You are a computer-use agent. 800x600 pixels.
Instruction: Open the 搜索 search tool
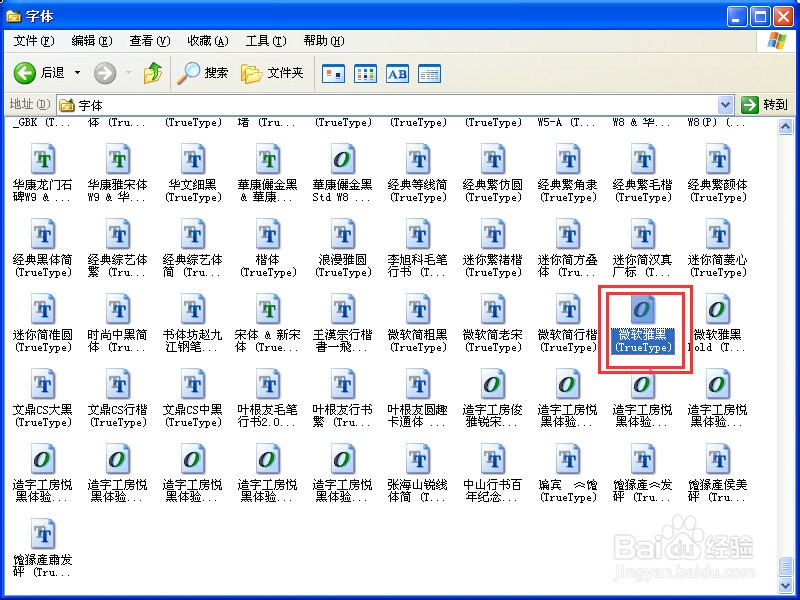(203, 73)
